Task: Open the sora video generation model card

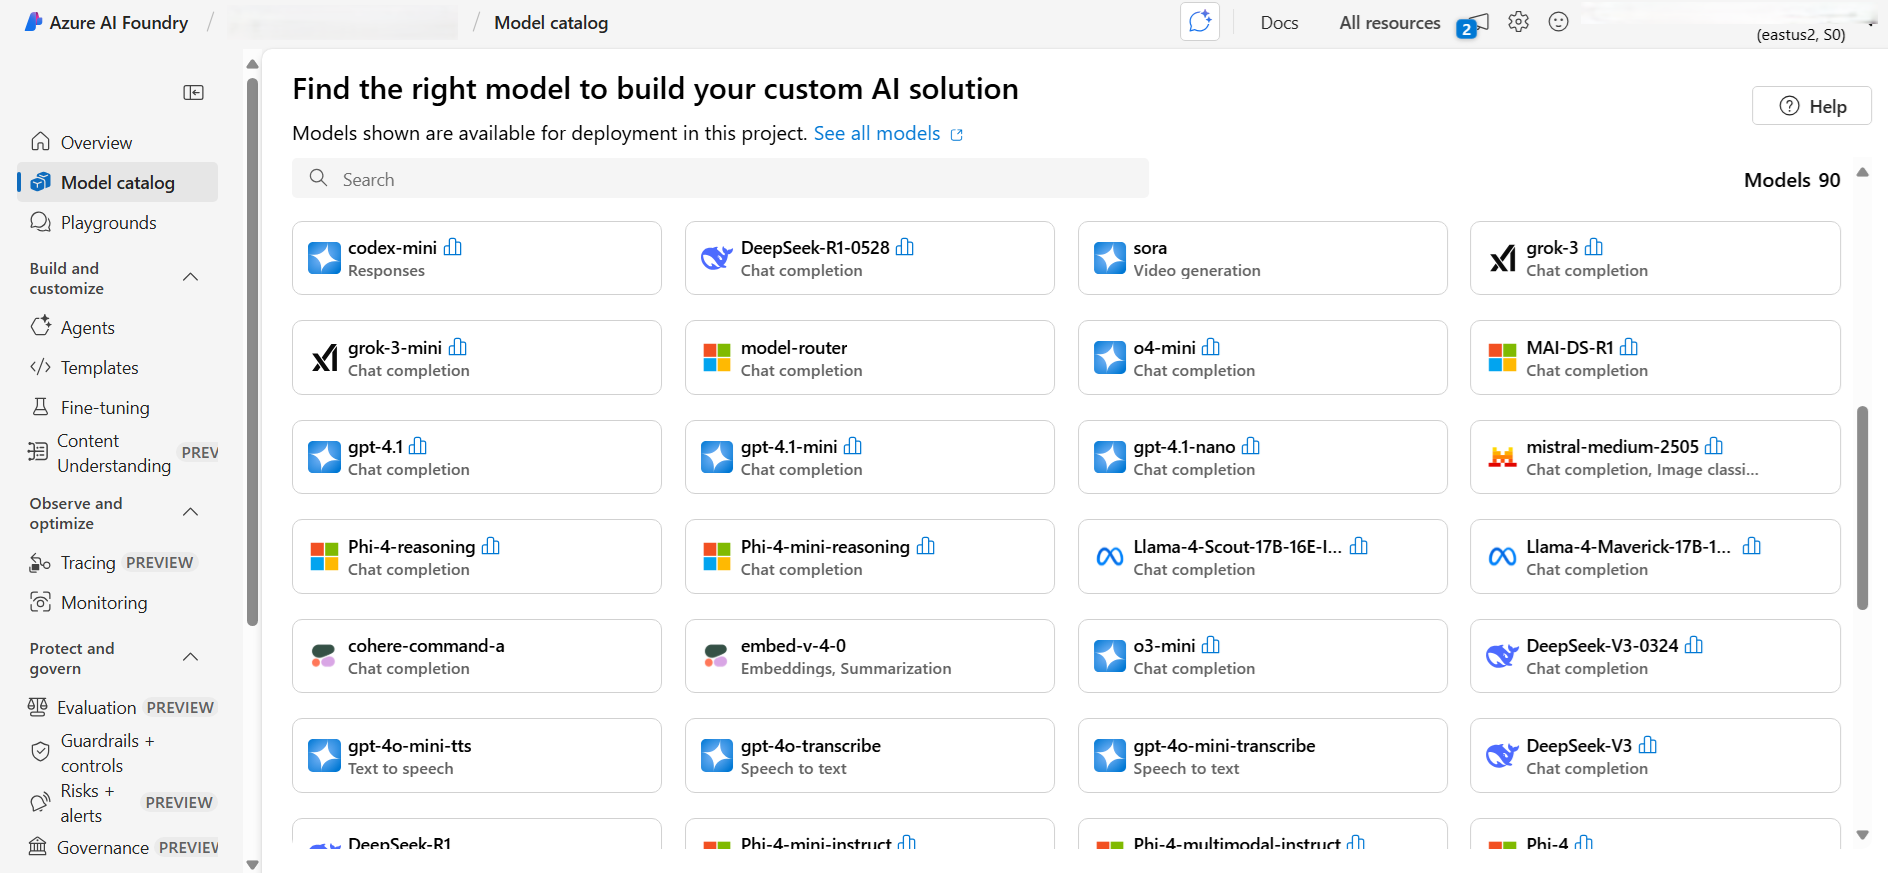Action: pos(1262,258)
